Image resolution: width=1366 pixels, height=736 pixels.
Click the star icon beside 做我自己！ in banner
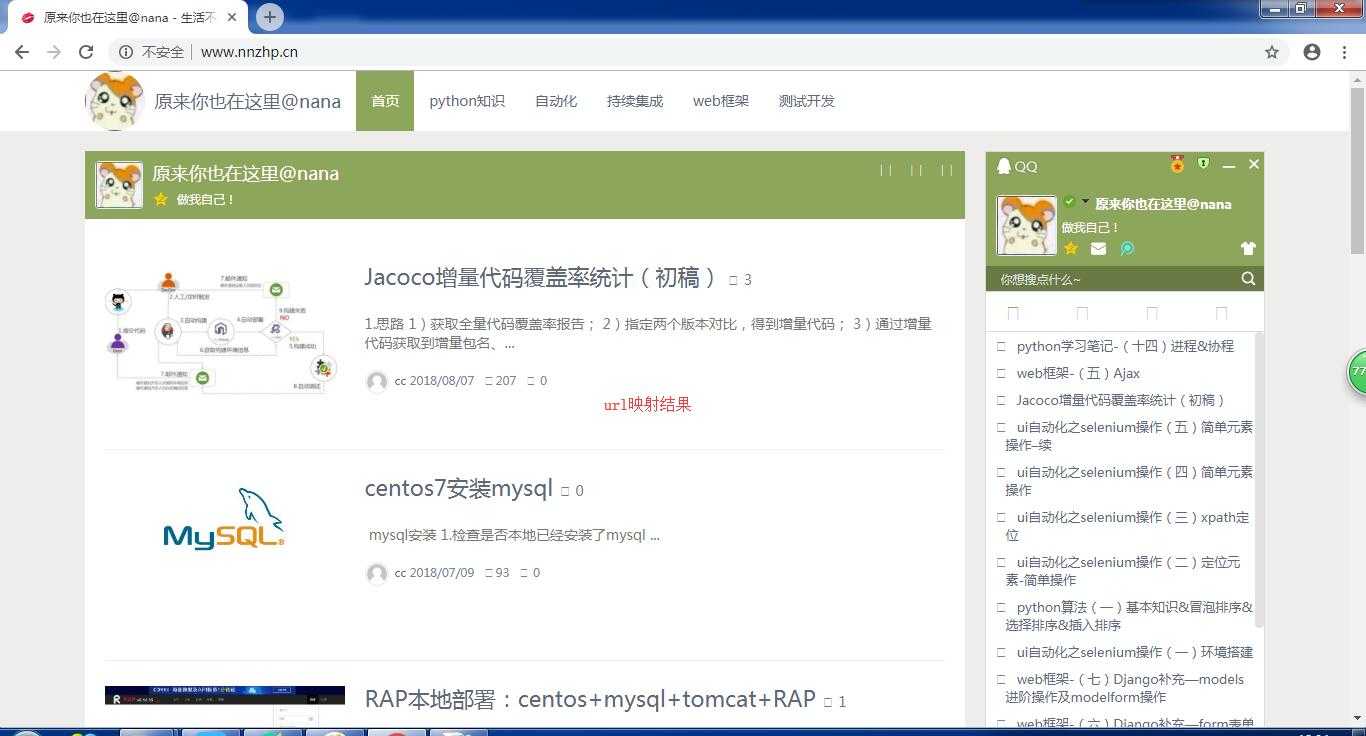coord(161,199)
